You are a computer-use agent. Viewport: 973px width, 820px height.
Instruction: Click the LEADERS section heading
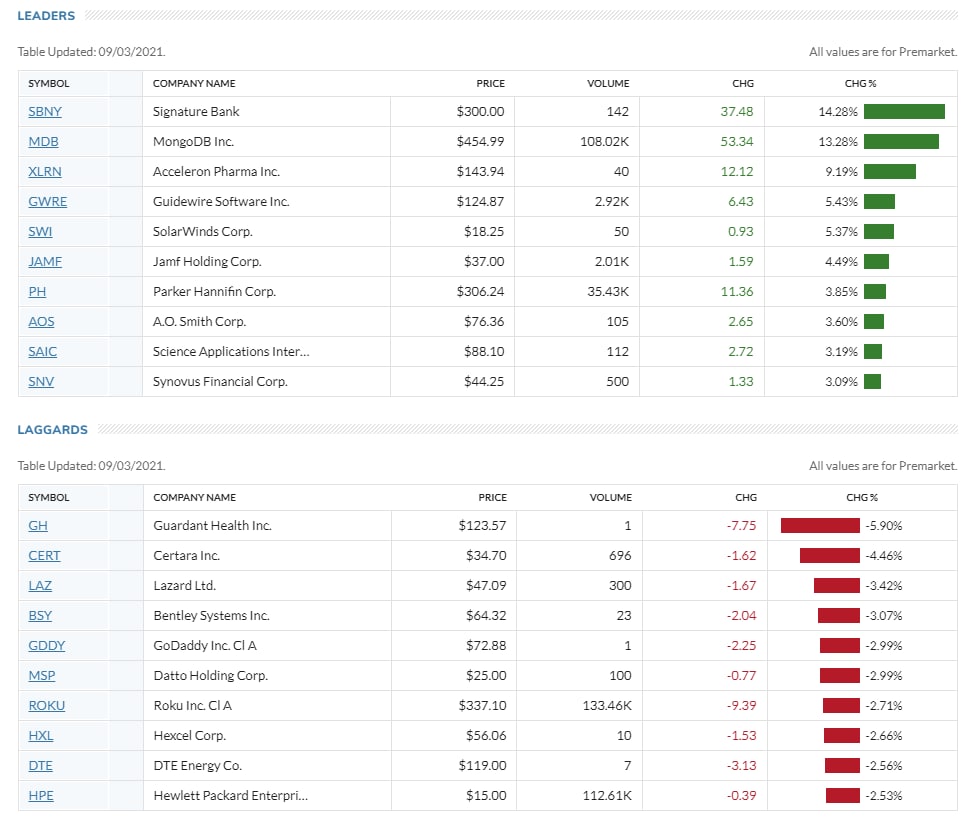click(46, 16)
